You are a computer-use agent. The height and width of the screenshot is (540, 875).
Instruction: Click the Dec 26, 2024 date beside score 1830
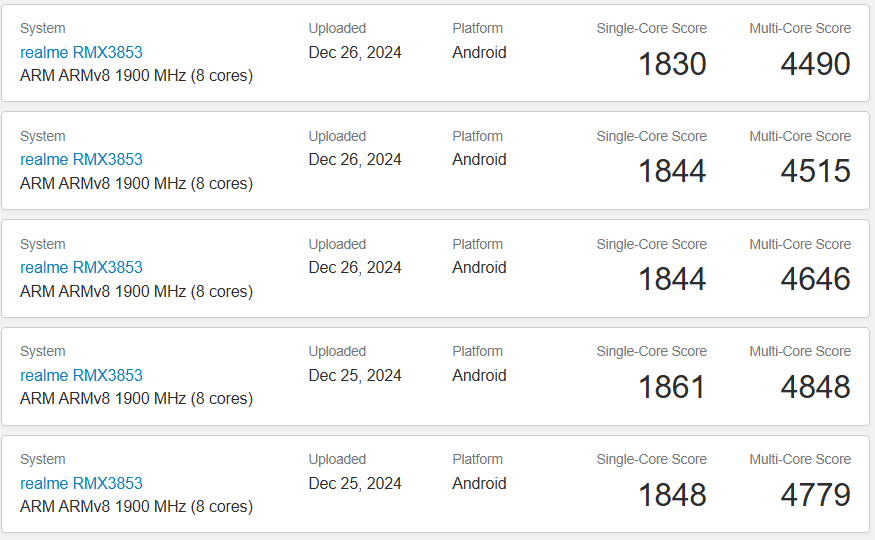(x=355, y=52)
